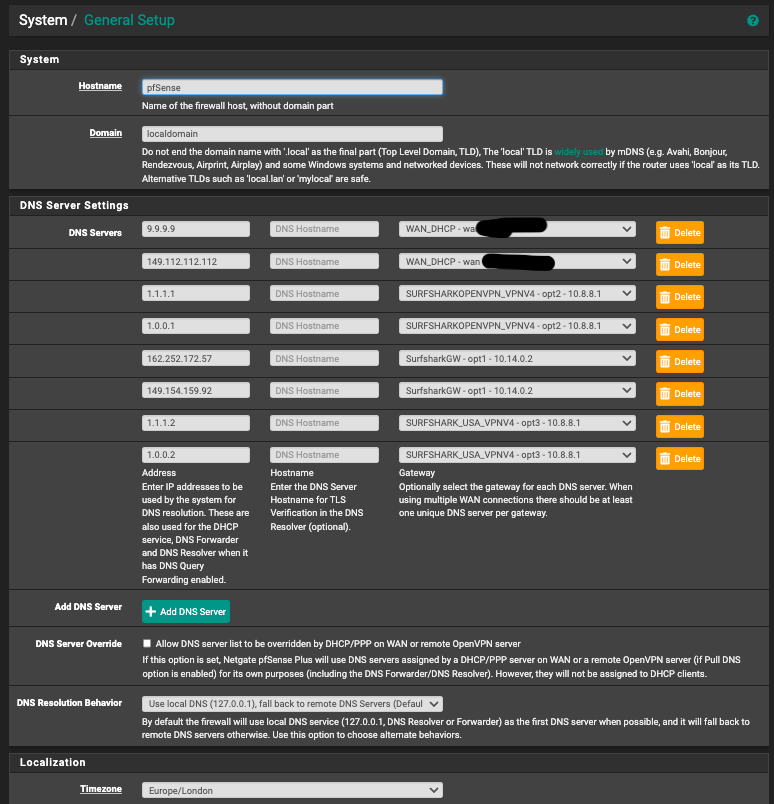Open gateway dropdown for 162.252.172.57

click(517, 358)
